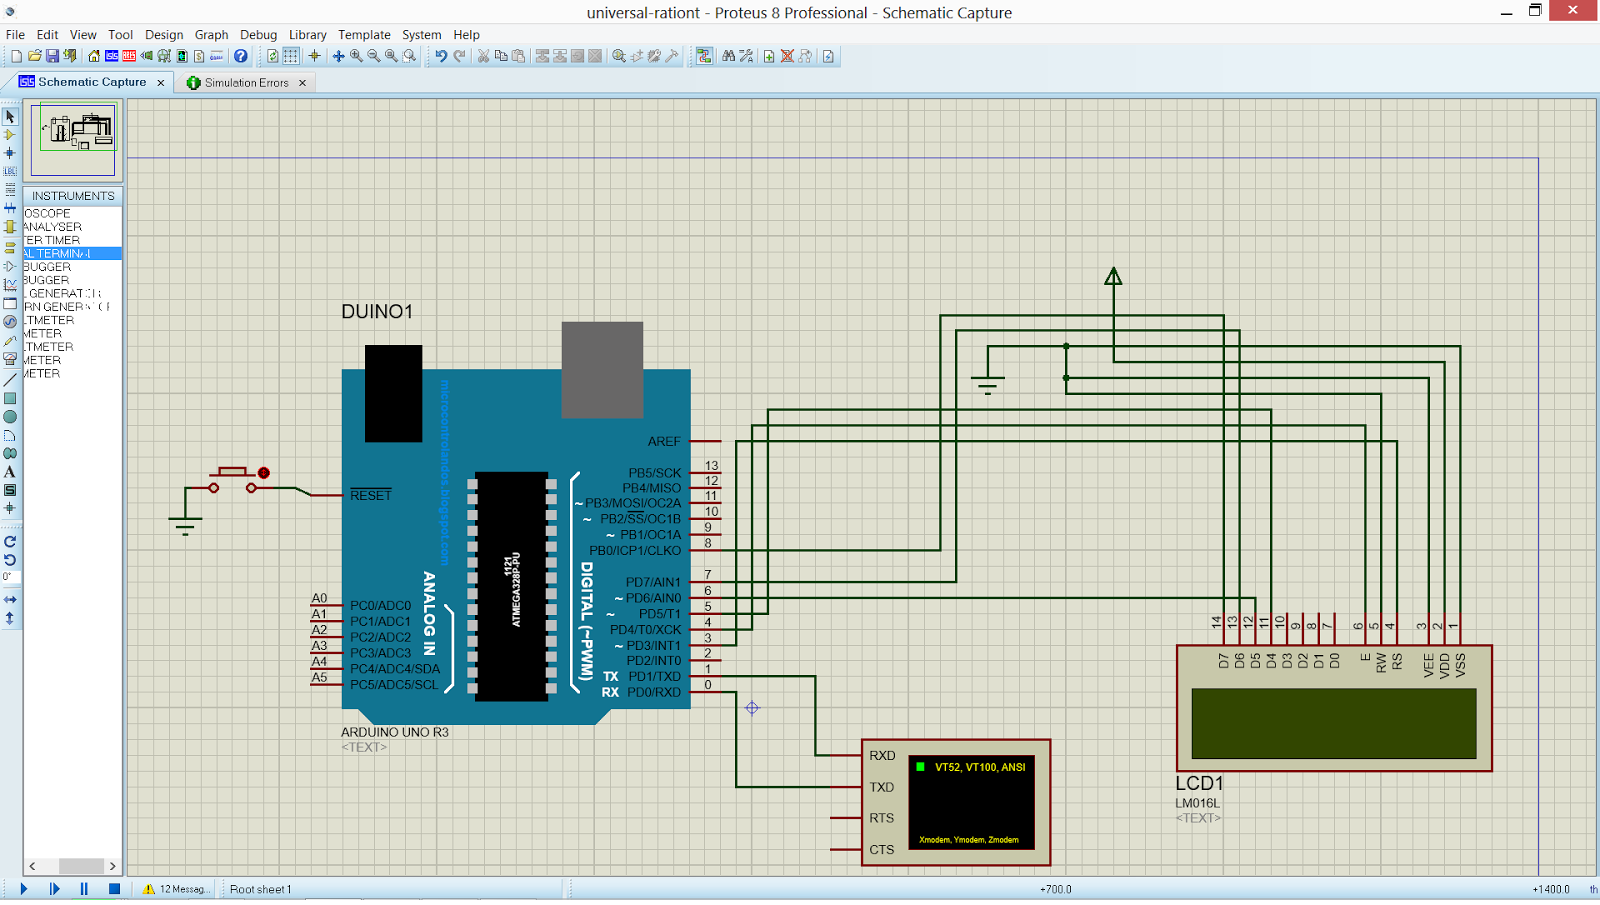The width and height of the screenshot is (1600, 905).
Task: Click the Cut scissors icon
Action: click(x=483, y=56)
